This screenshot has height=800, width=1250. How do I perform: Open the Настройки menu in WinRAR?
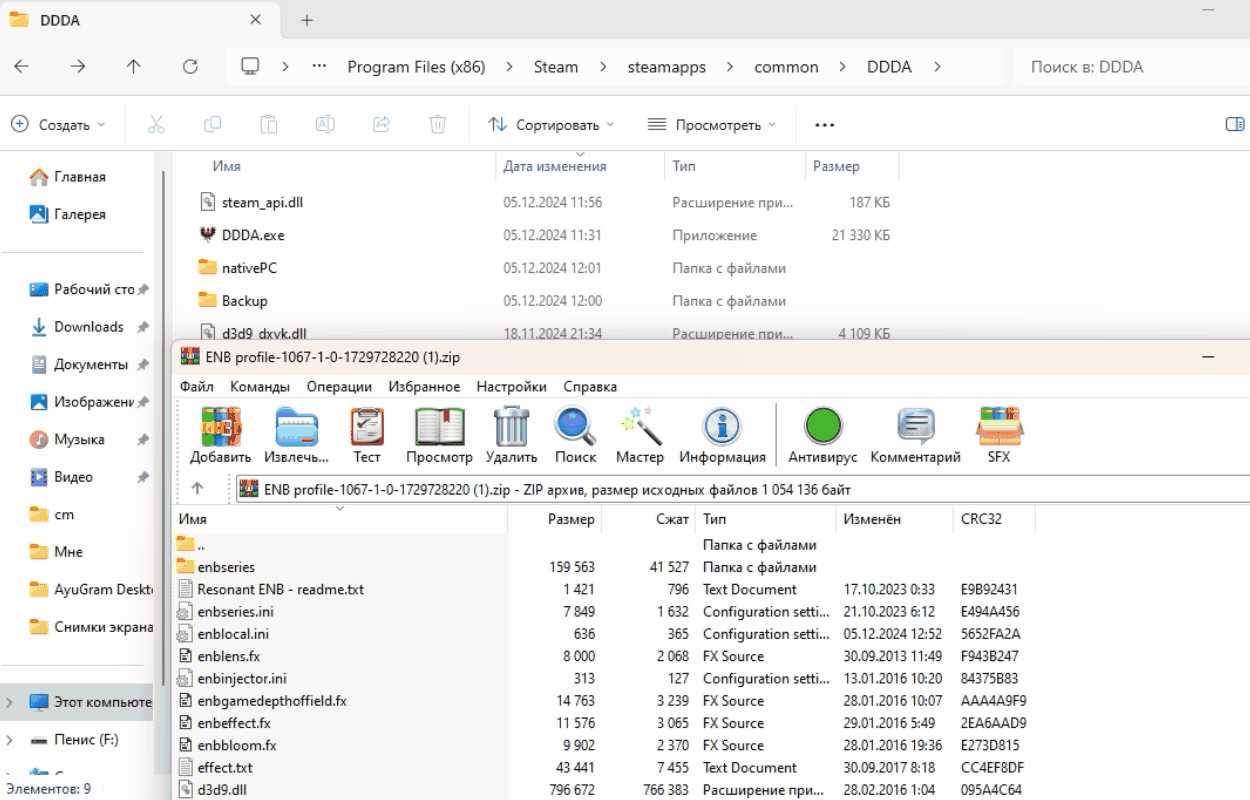(511, 387)
